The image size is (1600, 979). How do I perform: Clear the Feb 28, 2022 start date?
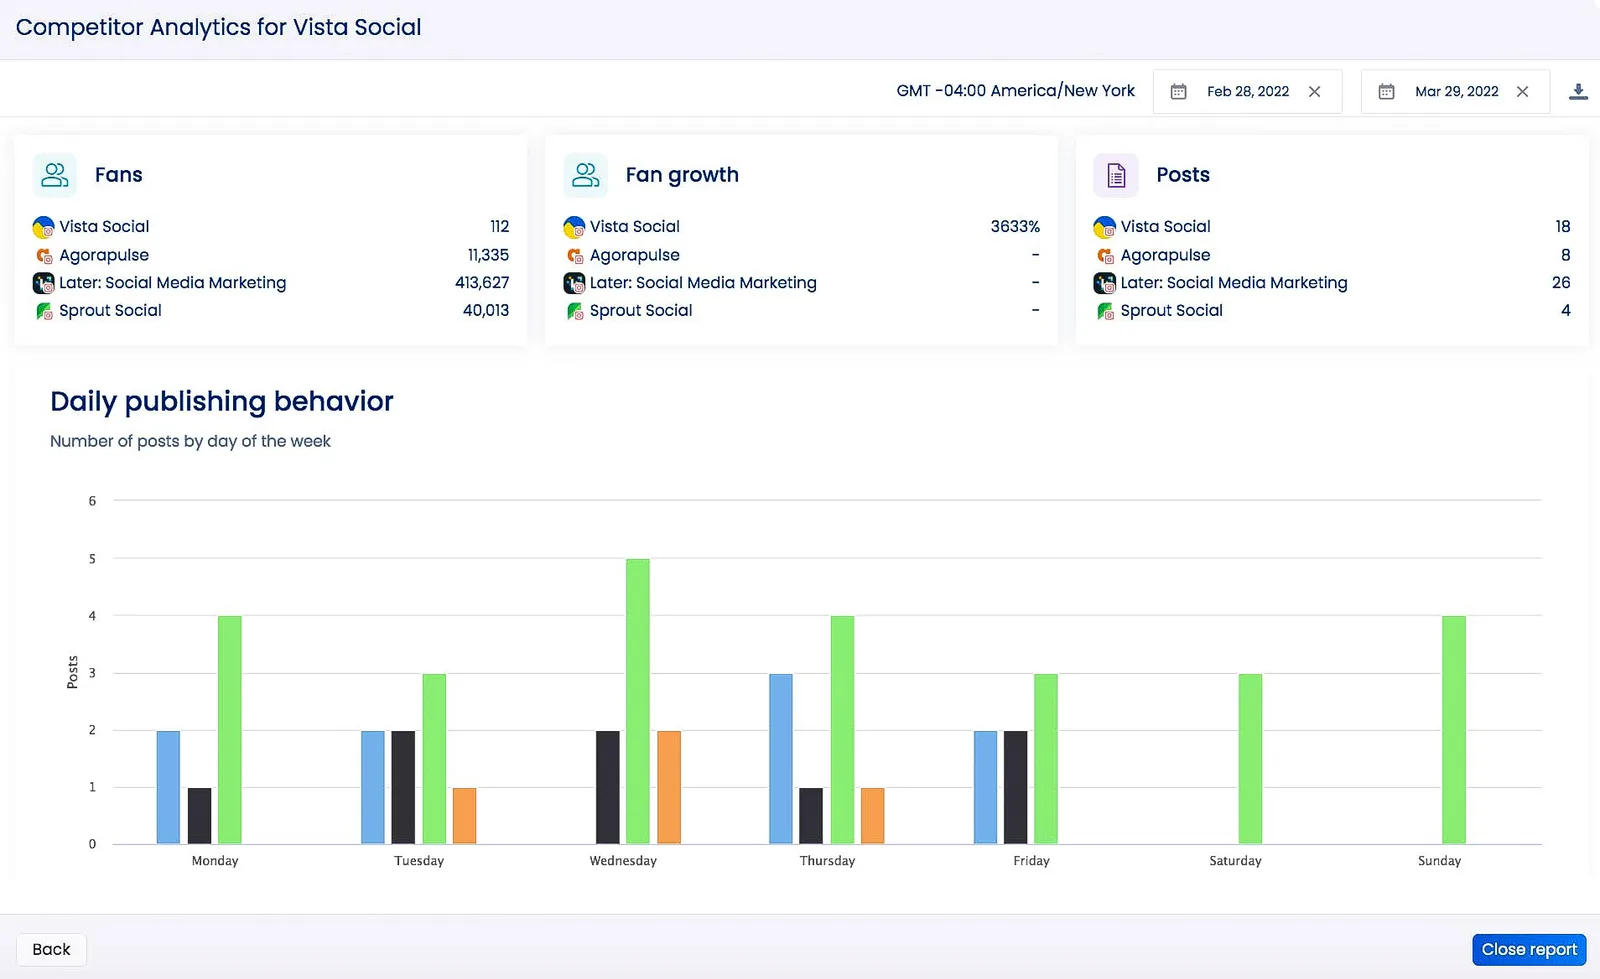click(1316, 91)
